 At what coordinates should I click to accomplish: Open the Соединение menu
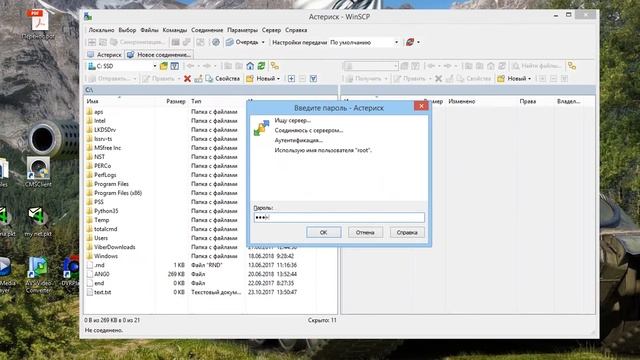[x=207, y=30]
